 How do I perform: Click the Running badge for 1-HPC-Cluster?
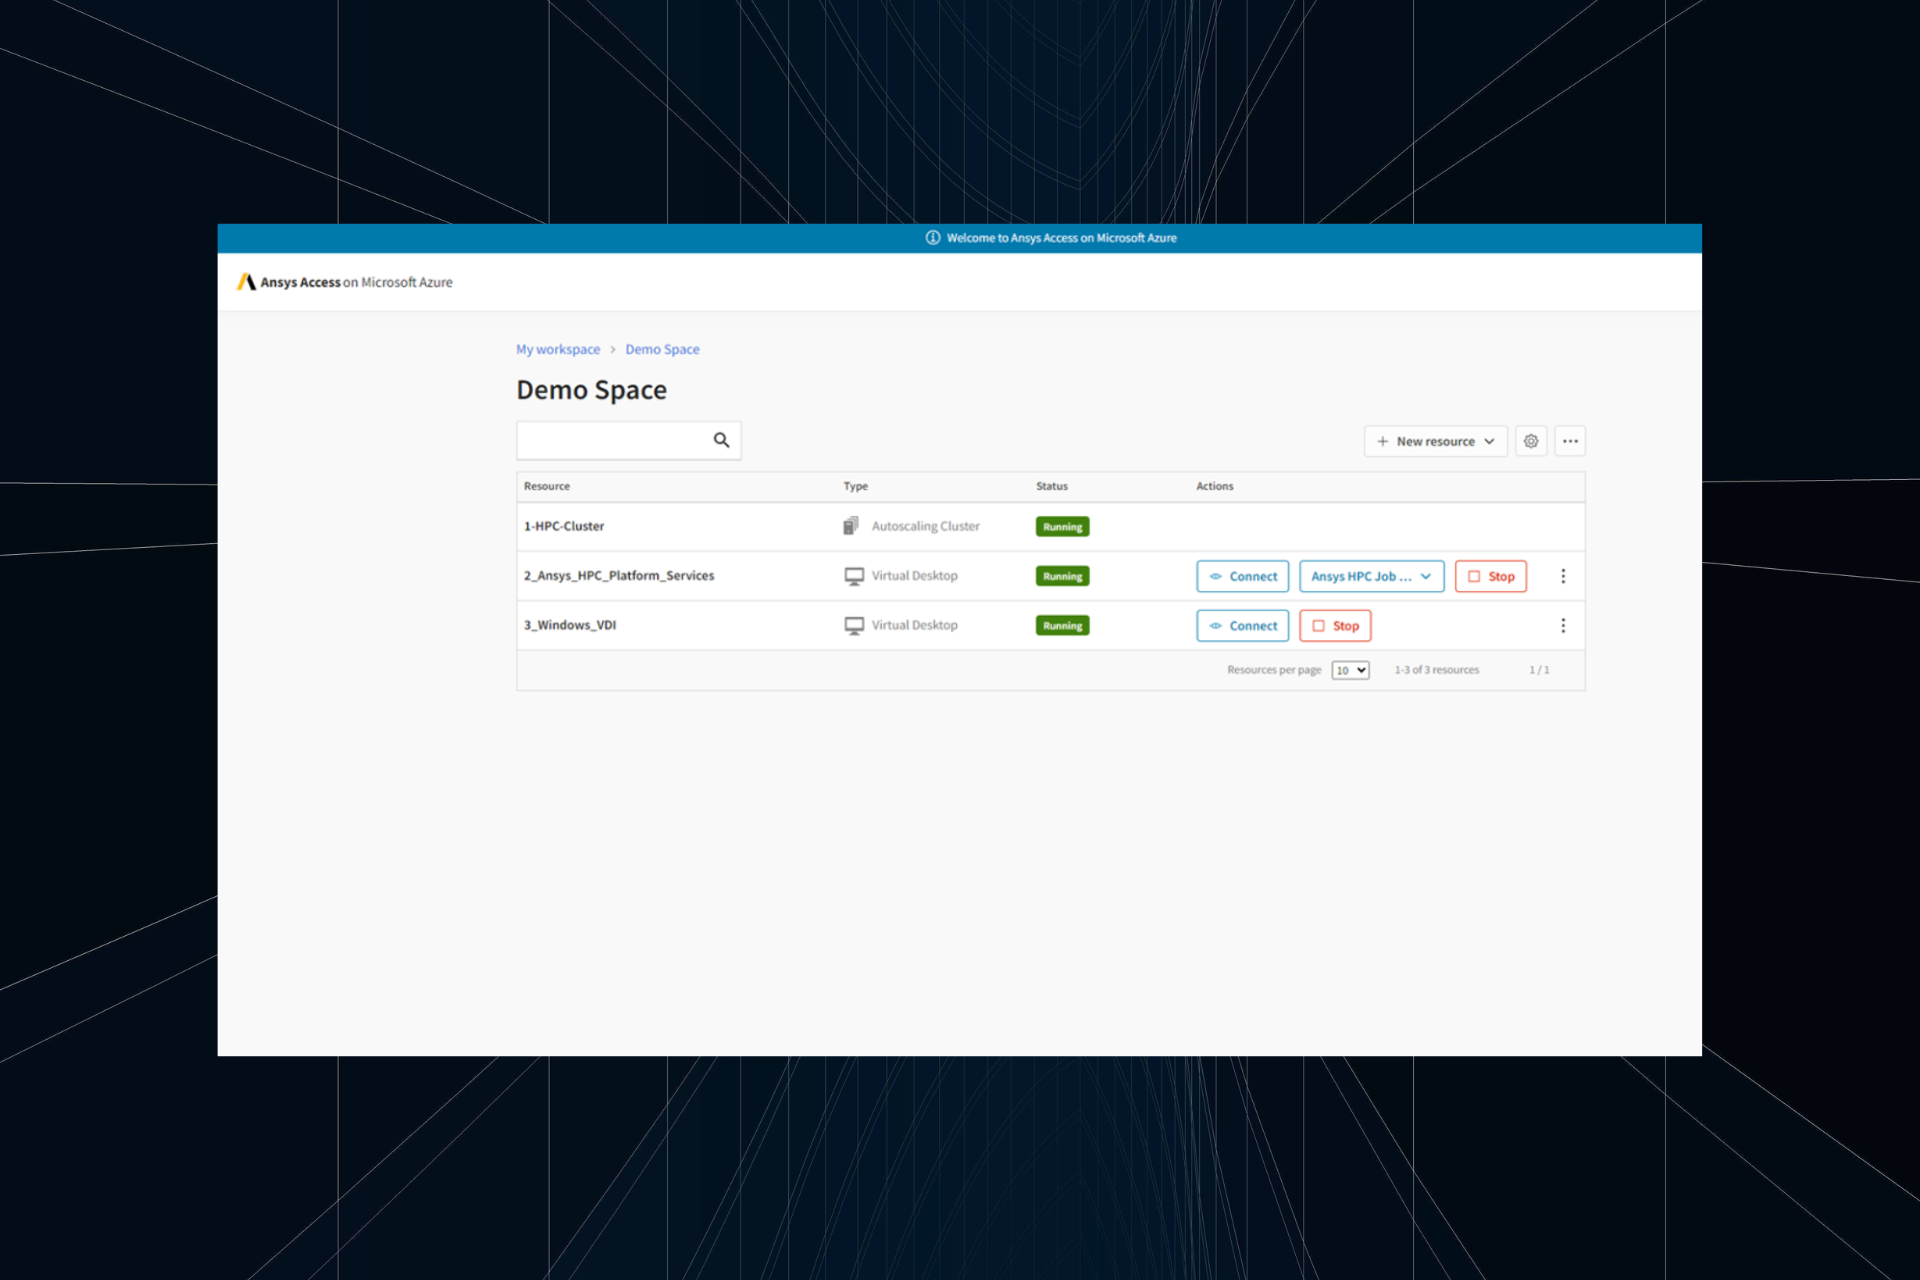click(1062, 527)
